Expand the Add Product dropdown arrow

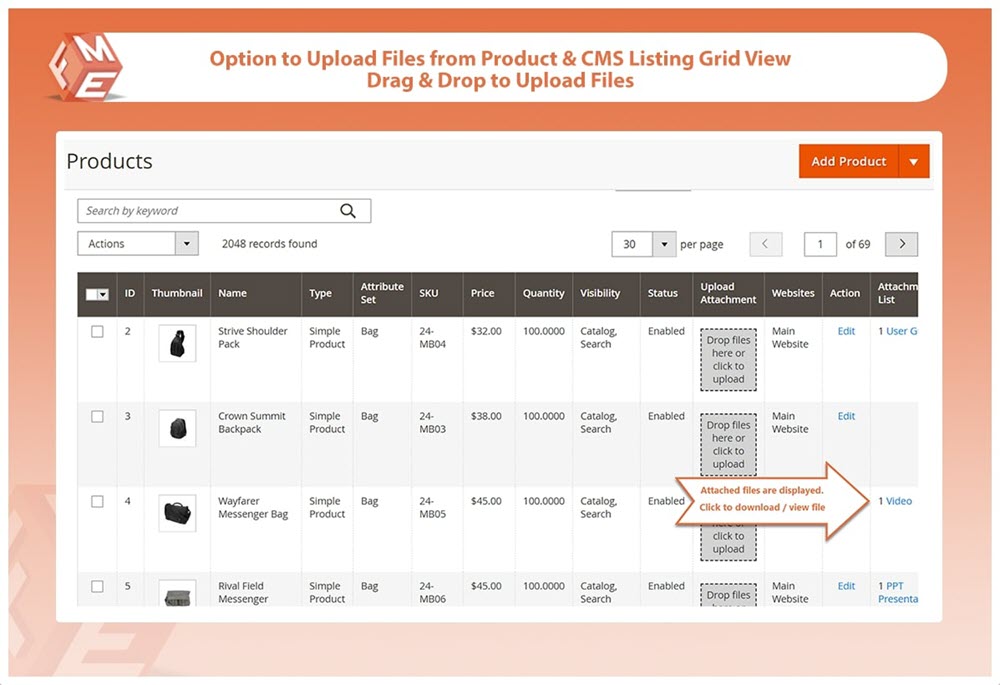tap(913, 162)
